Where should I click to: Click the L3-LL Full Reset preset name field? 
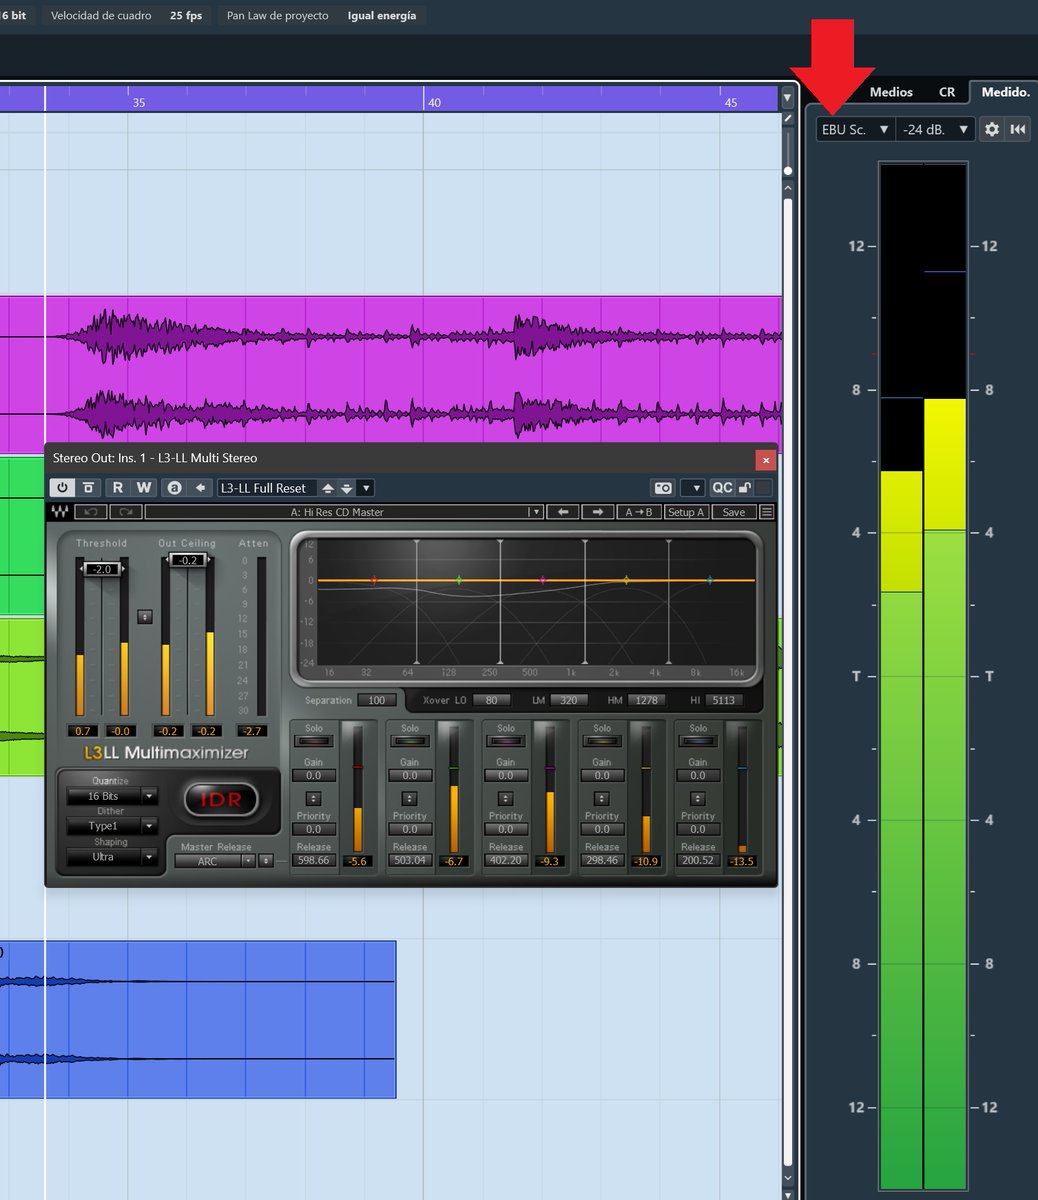267,488
